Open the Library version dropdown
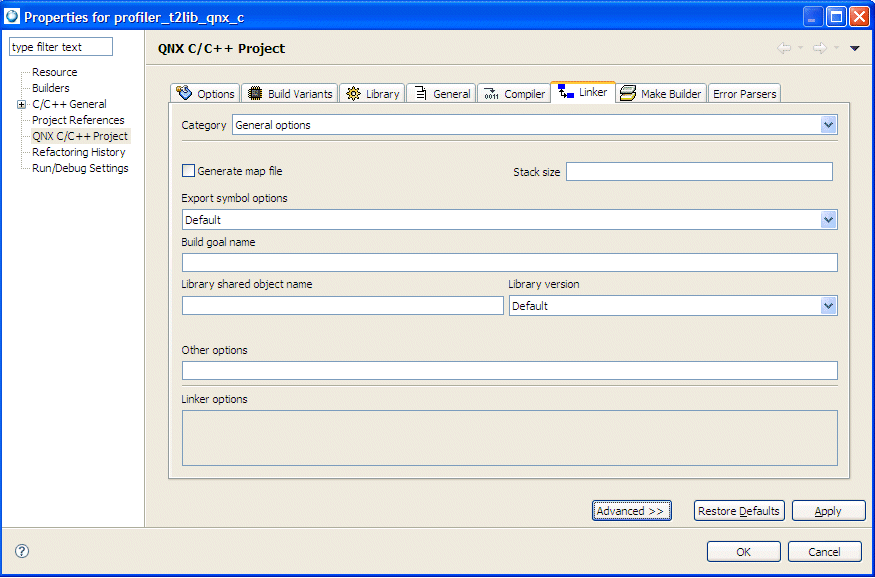 pos(828,306)
